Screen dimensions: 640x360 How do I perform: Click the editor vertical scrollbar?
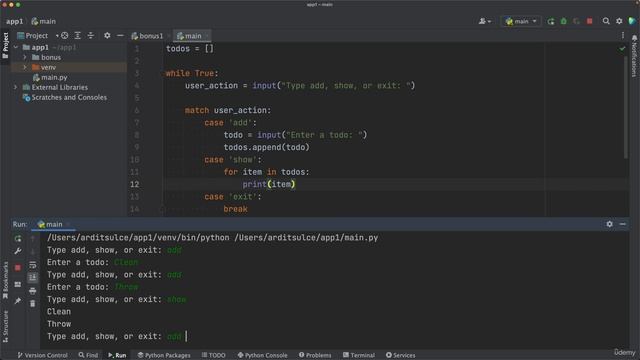click(626, 107)
